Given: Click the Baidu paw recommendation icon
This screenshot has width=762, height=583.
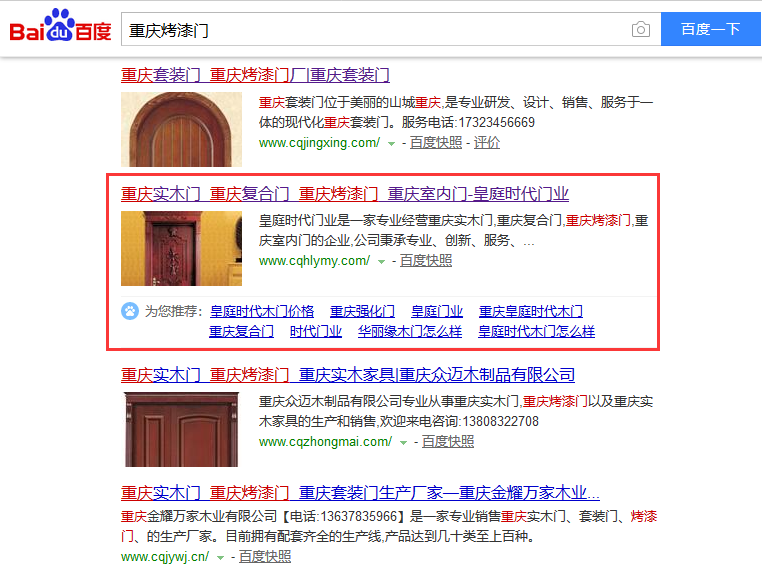Looking at the screenshot, I should pyautogui.click(x=130, y=311).
